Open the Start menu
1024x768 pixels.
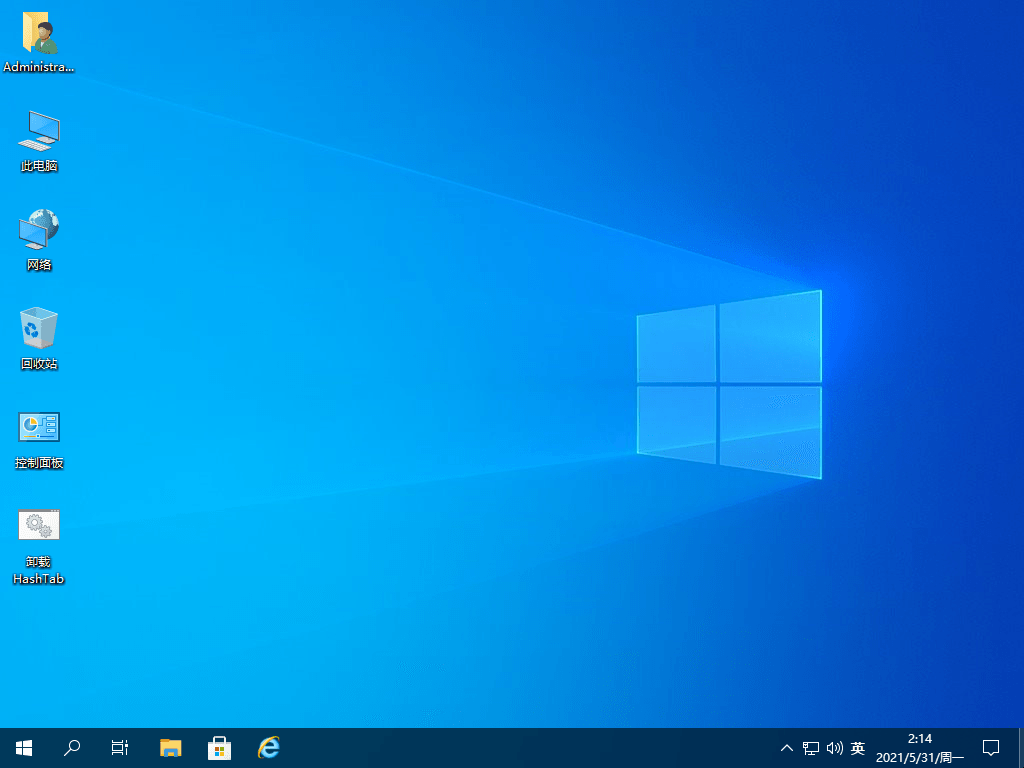click(x=23, y=747)
